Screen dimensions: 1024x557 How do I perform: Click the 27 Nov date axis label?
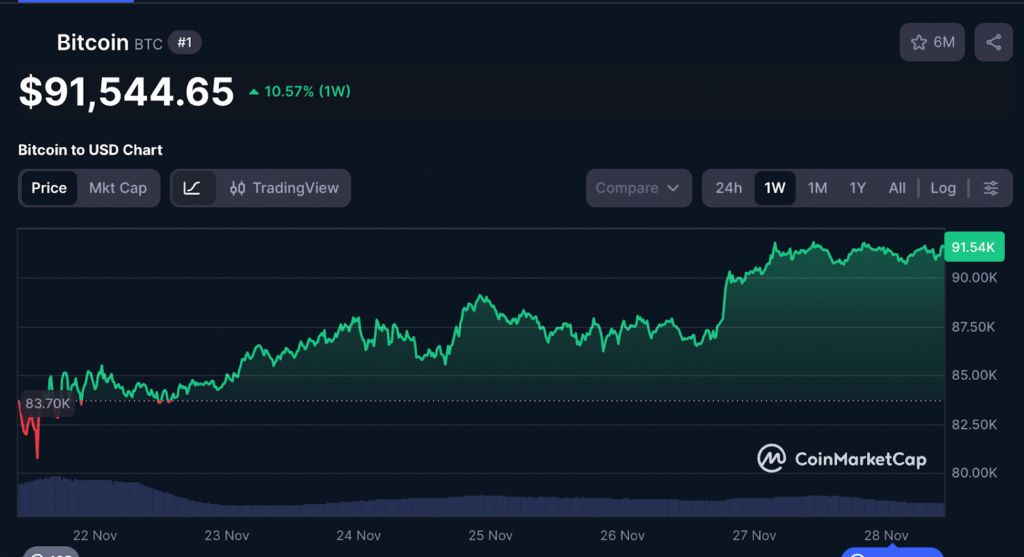[754, 535]
